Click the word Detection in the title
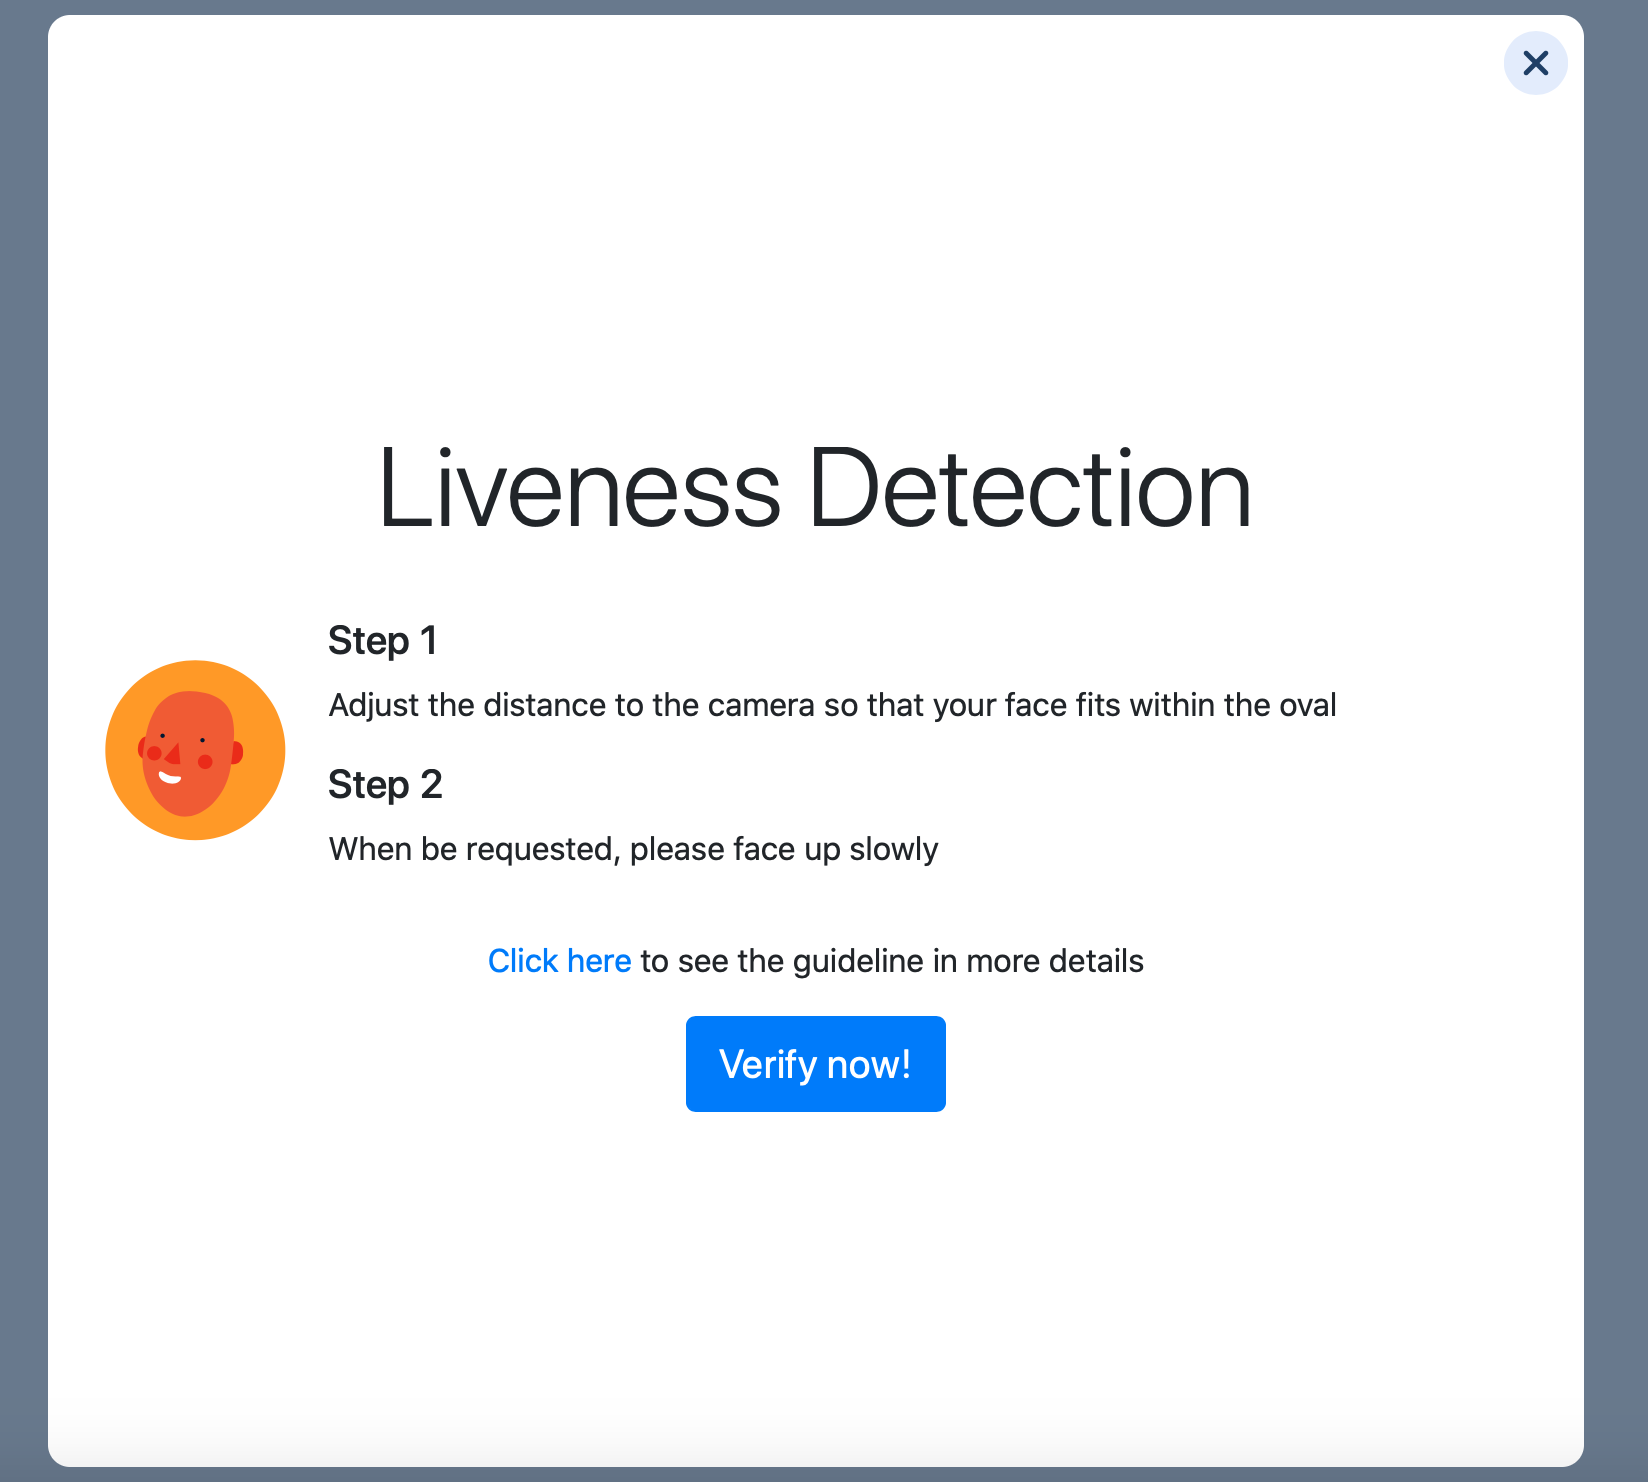Viewport: 1648px width, 1482px height. [x=1029, y=489]
